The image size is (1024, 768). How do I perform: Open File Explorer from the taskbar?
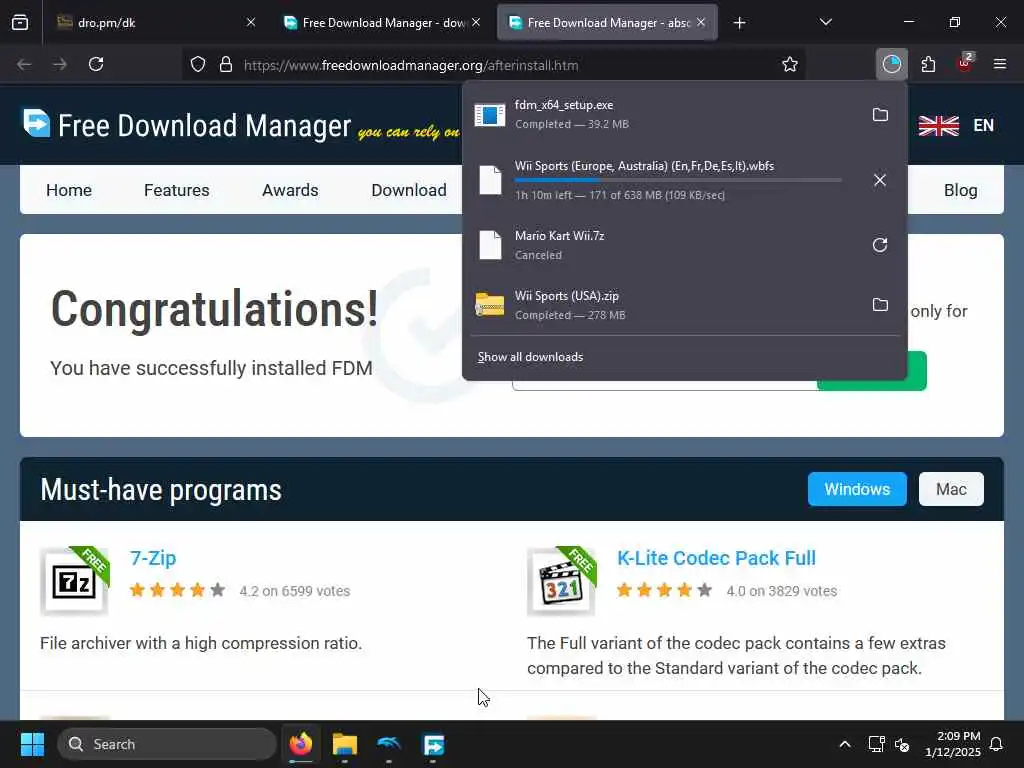pyautogui.click(x=345, y=744)
